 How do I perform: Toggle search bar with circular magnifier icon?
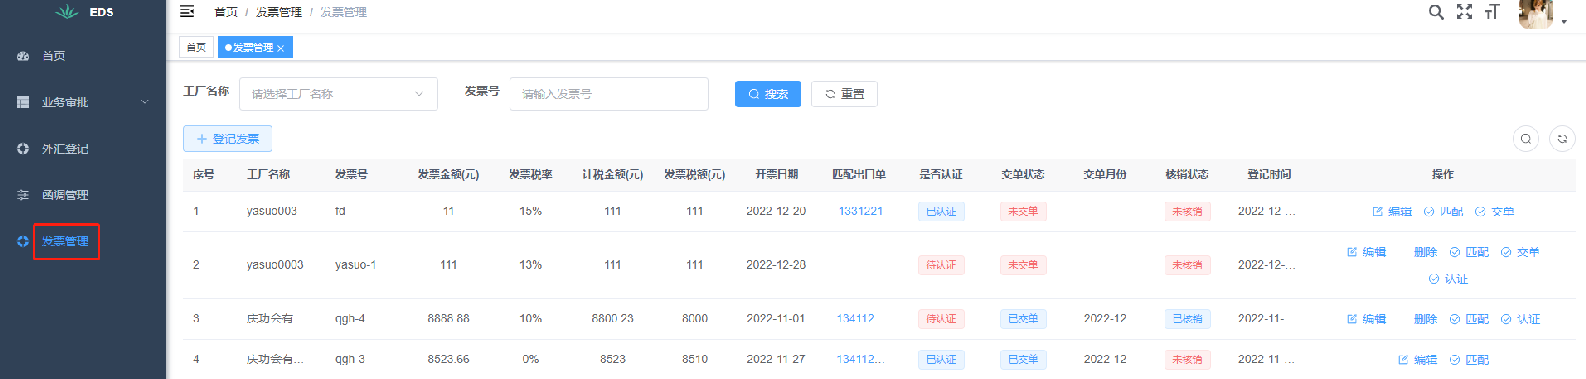click(1526, 139)
